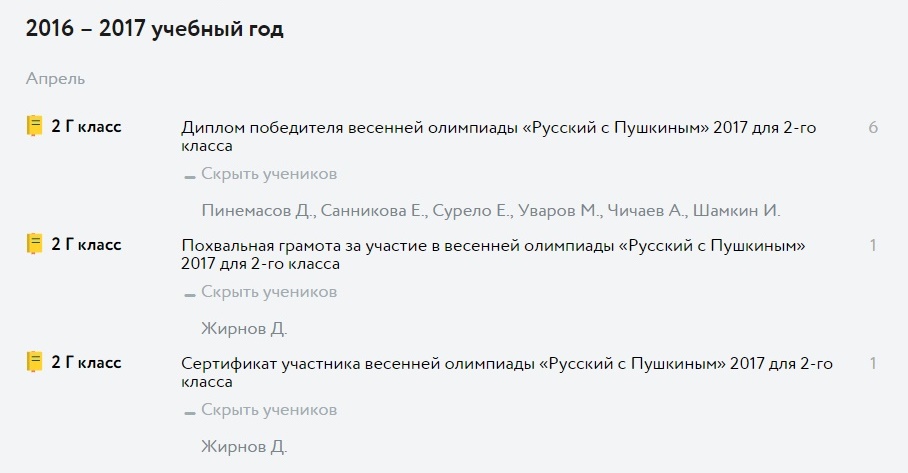Select student Уваров М.

[559, 211]
